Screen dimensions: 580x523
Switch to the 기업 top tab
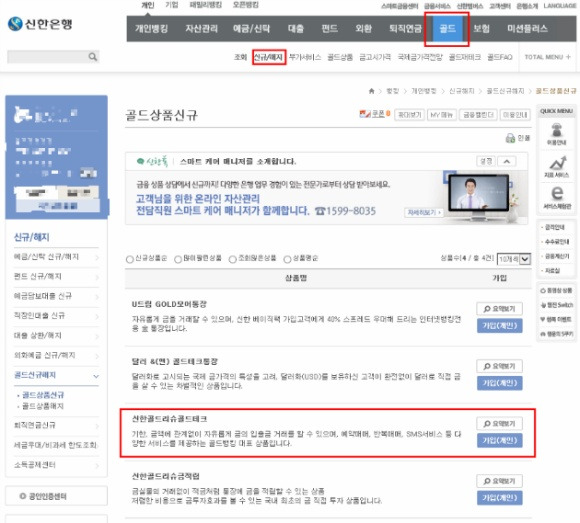pyautogui.click(x=172, y=5)
